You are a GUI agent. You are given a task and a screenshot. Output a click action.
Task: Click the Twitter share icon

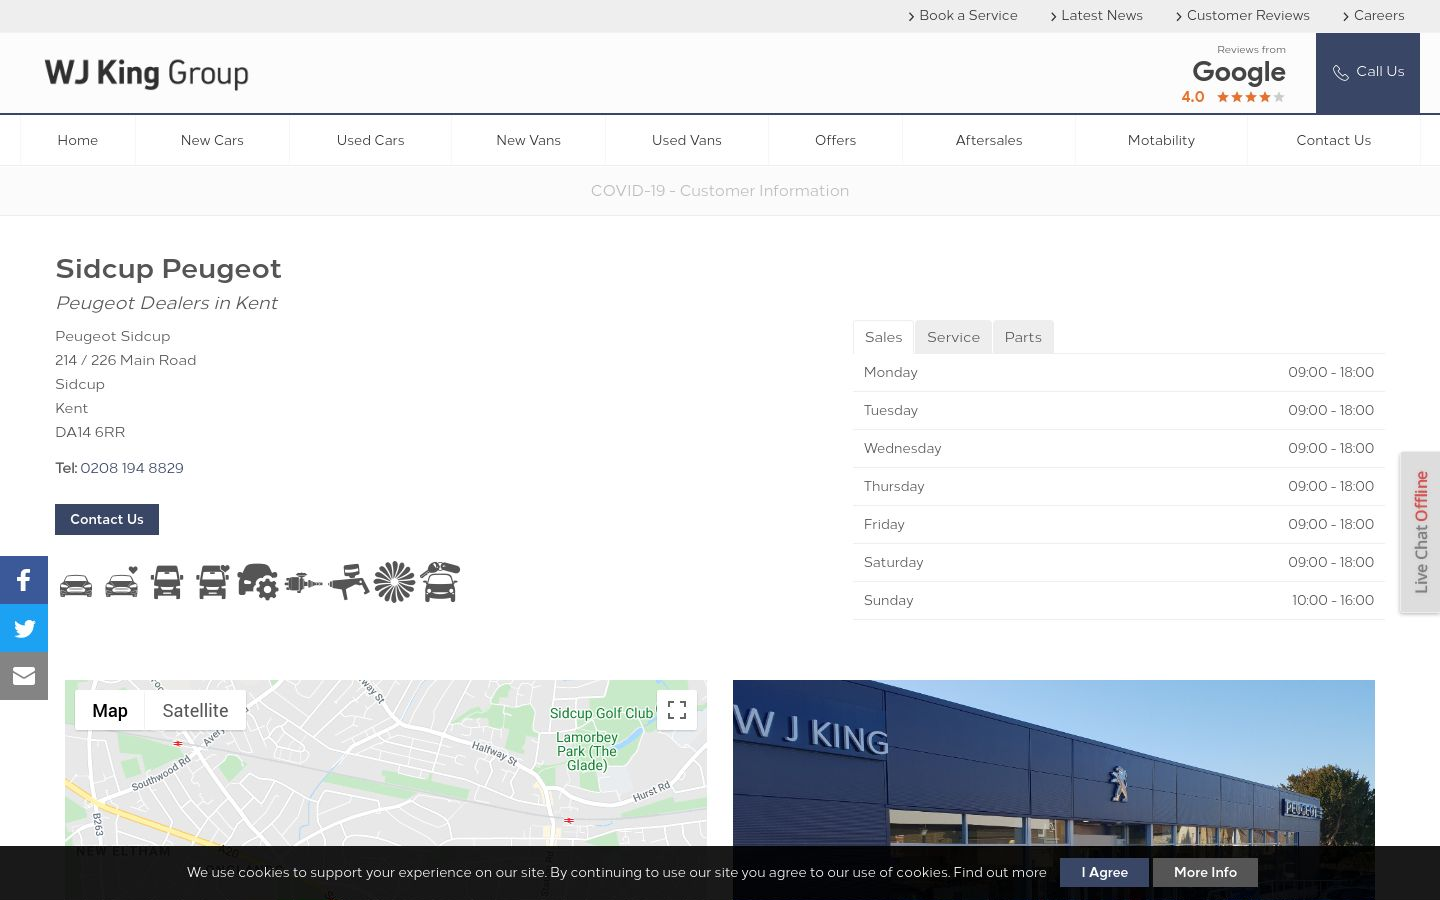point(24,628)
